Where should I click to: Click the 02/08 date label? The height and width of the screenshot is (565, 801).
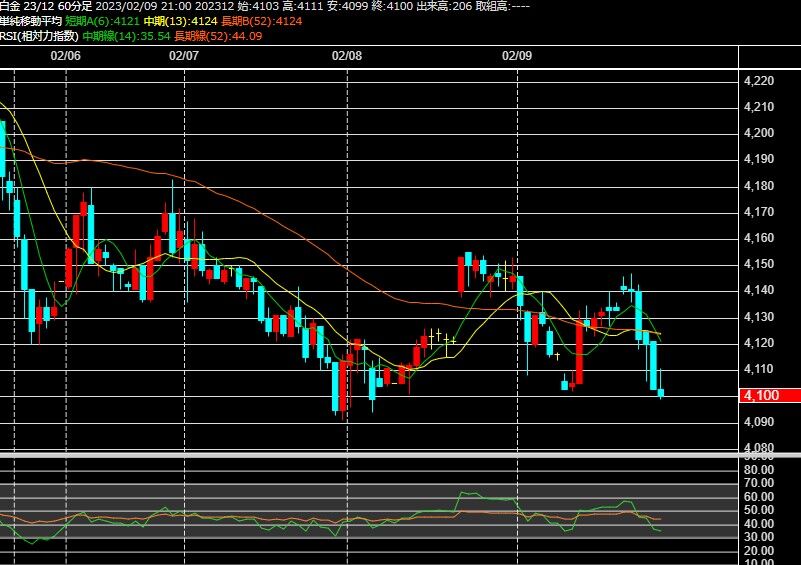pyautogui.click(x=347, y=55)
